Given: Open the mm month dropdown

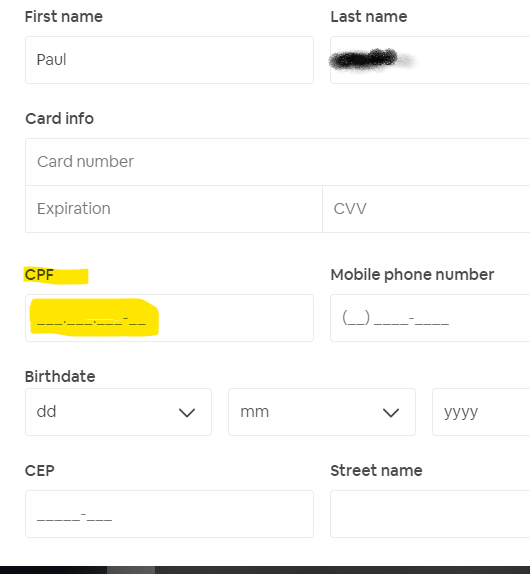Looking at the screenshot, I should pyautogui.click(x=322, y=412).
